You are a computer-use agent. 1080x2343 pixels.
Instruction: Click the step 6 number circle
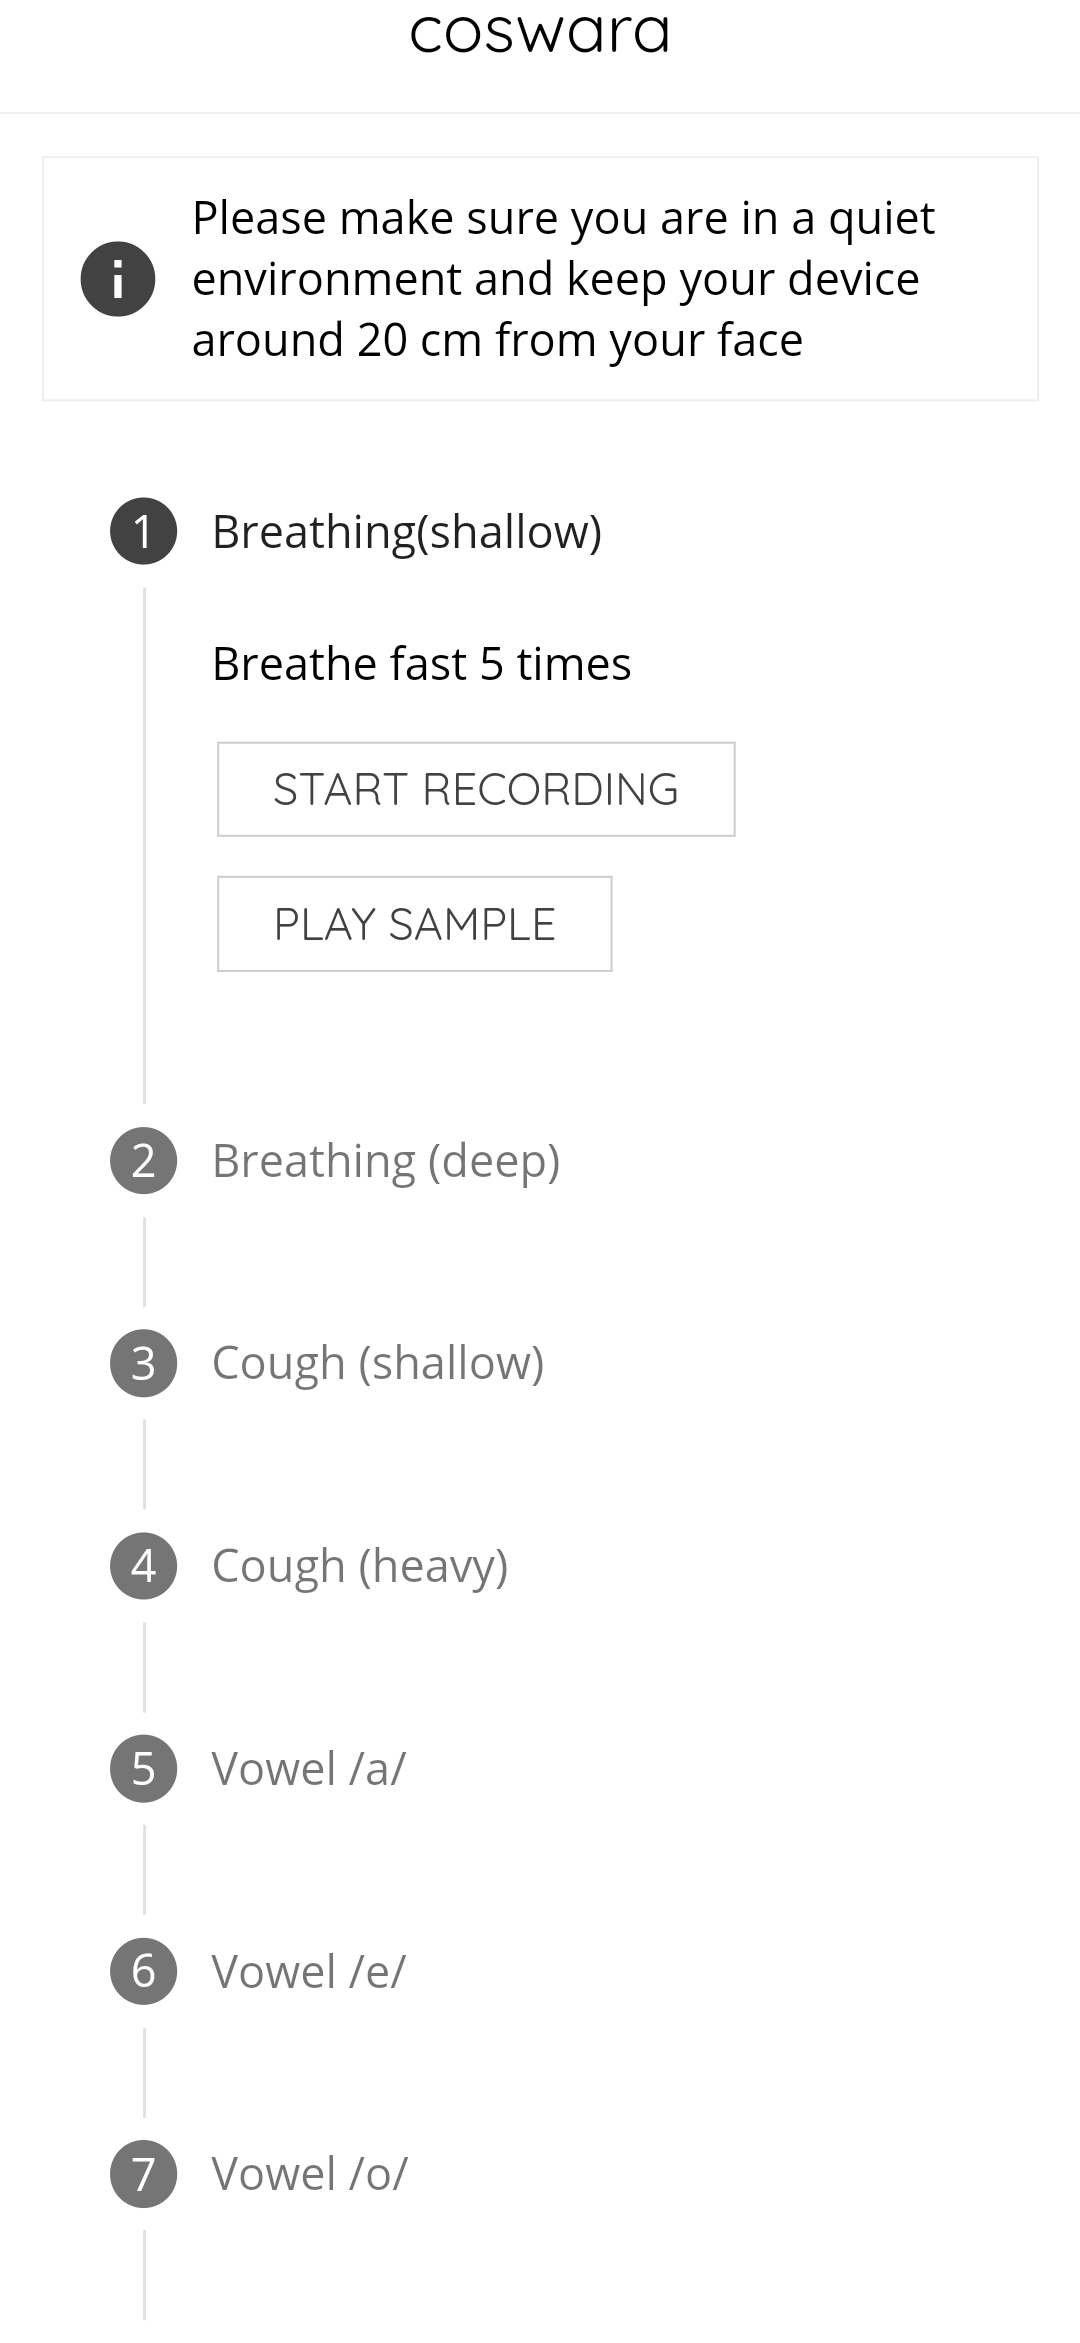click(x=143, y=1971)
